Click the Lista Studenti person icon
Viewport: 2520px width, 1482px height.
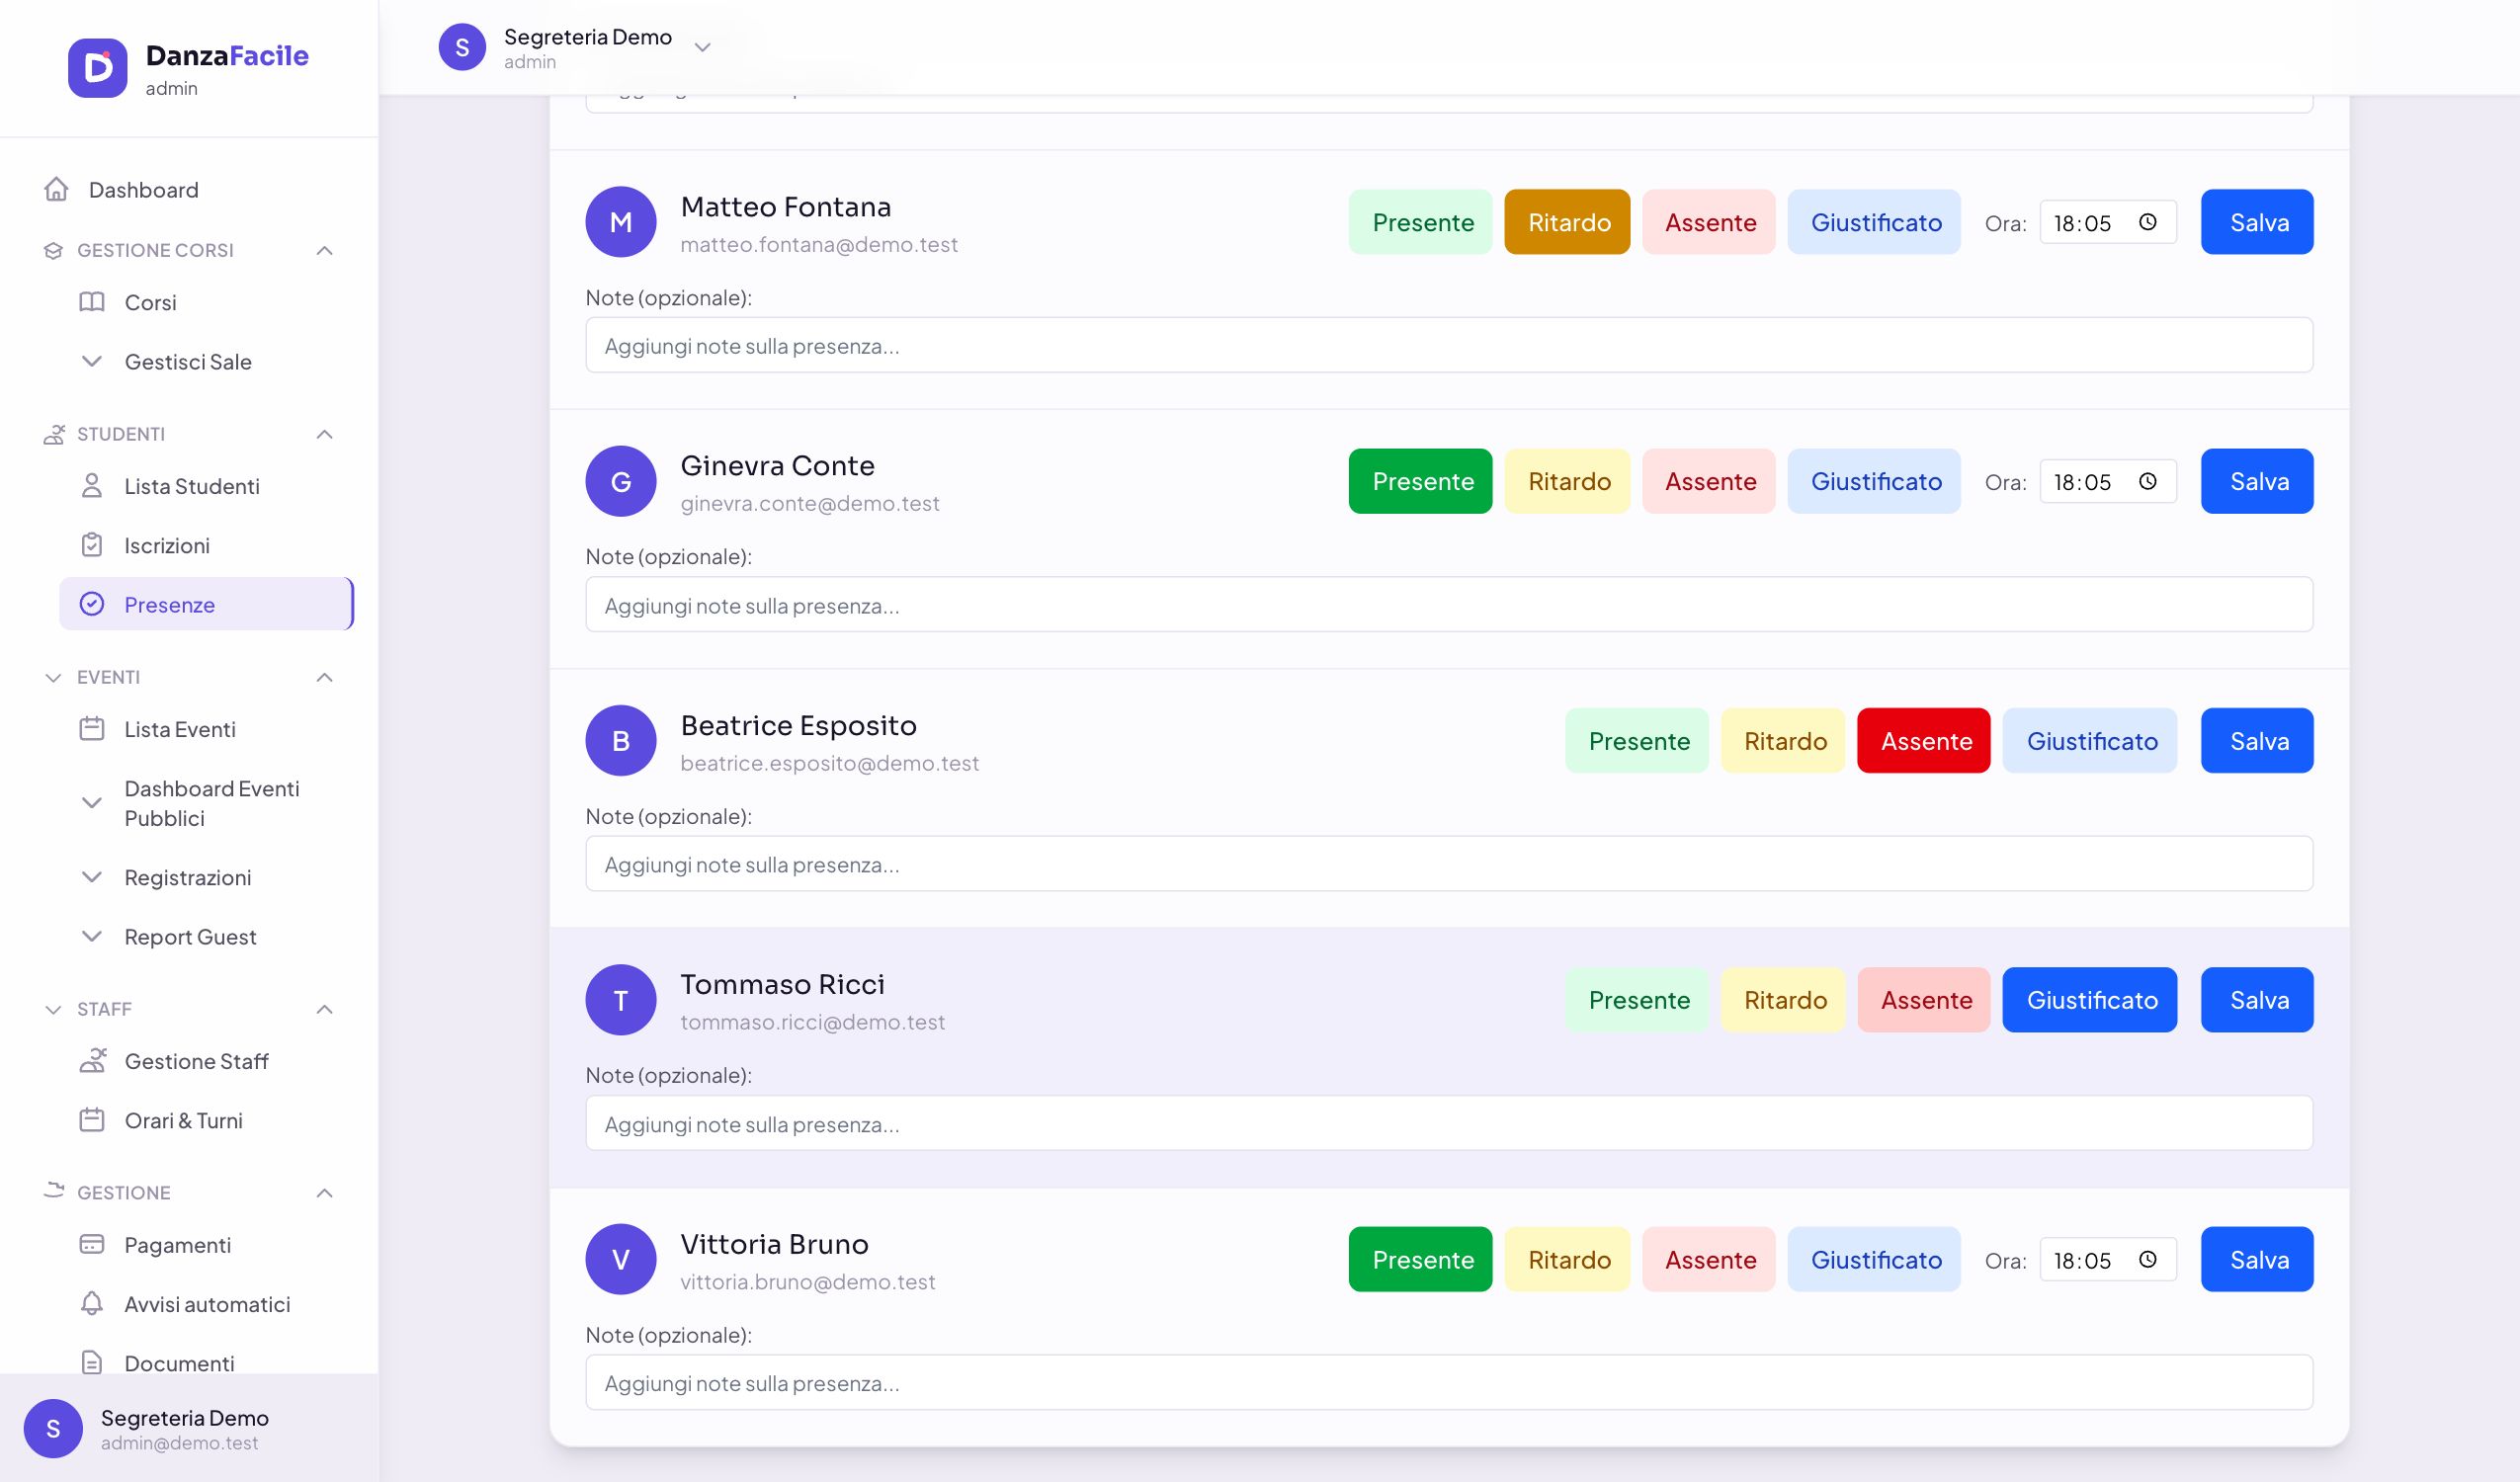tap(92, 486)
